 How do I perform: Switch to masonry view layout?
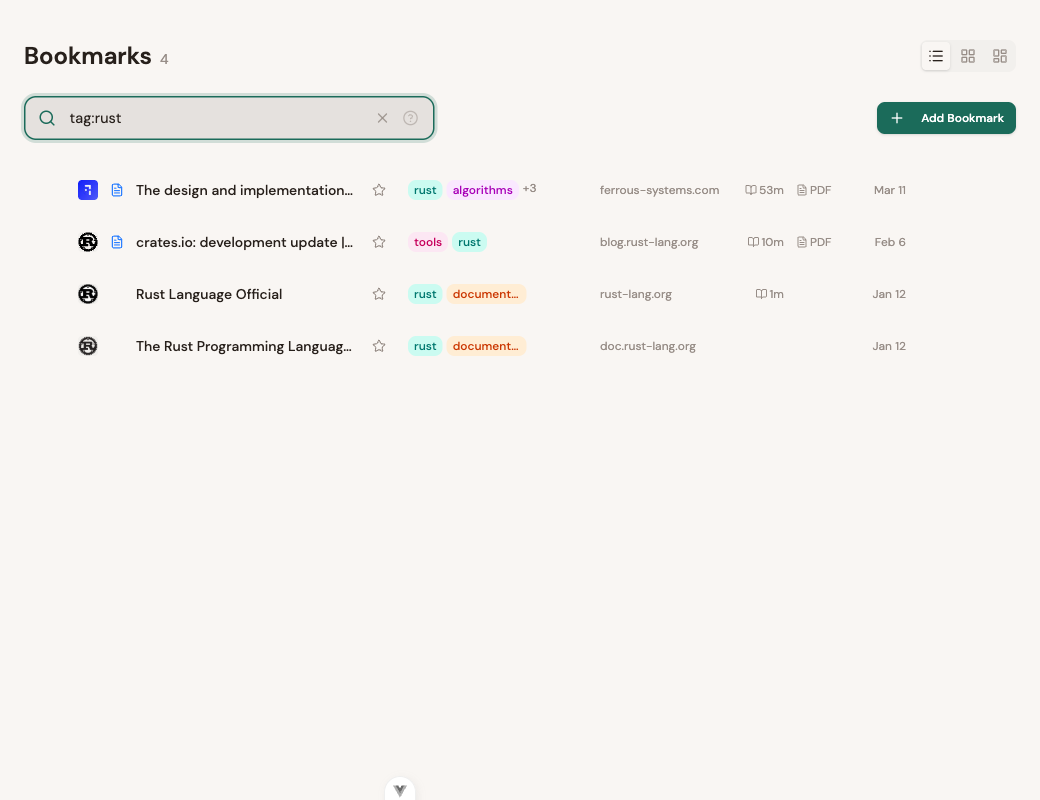point(999,56)
